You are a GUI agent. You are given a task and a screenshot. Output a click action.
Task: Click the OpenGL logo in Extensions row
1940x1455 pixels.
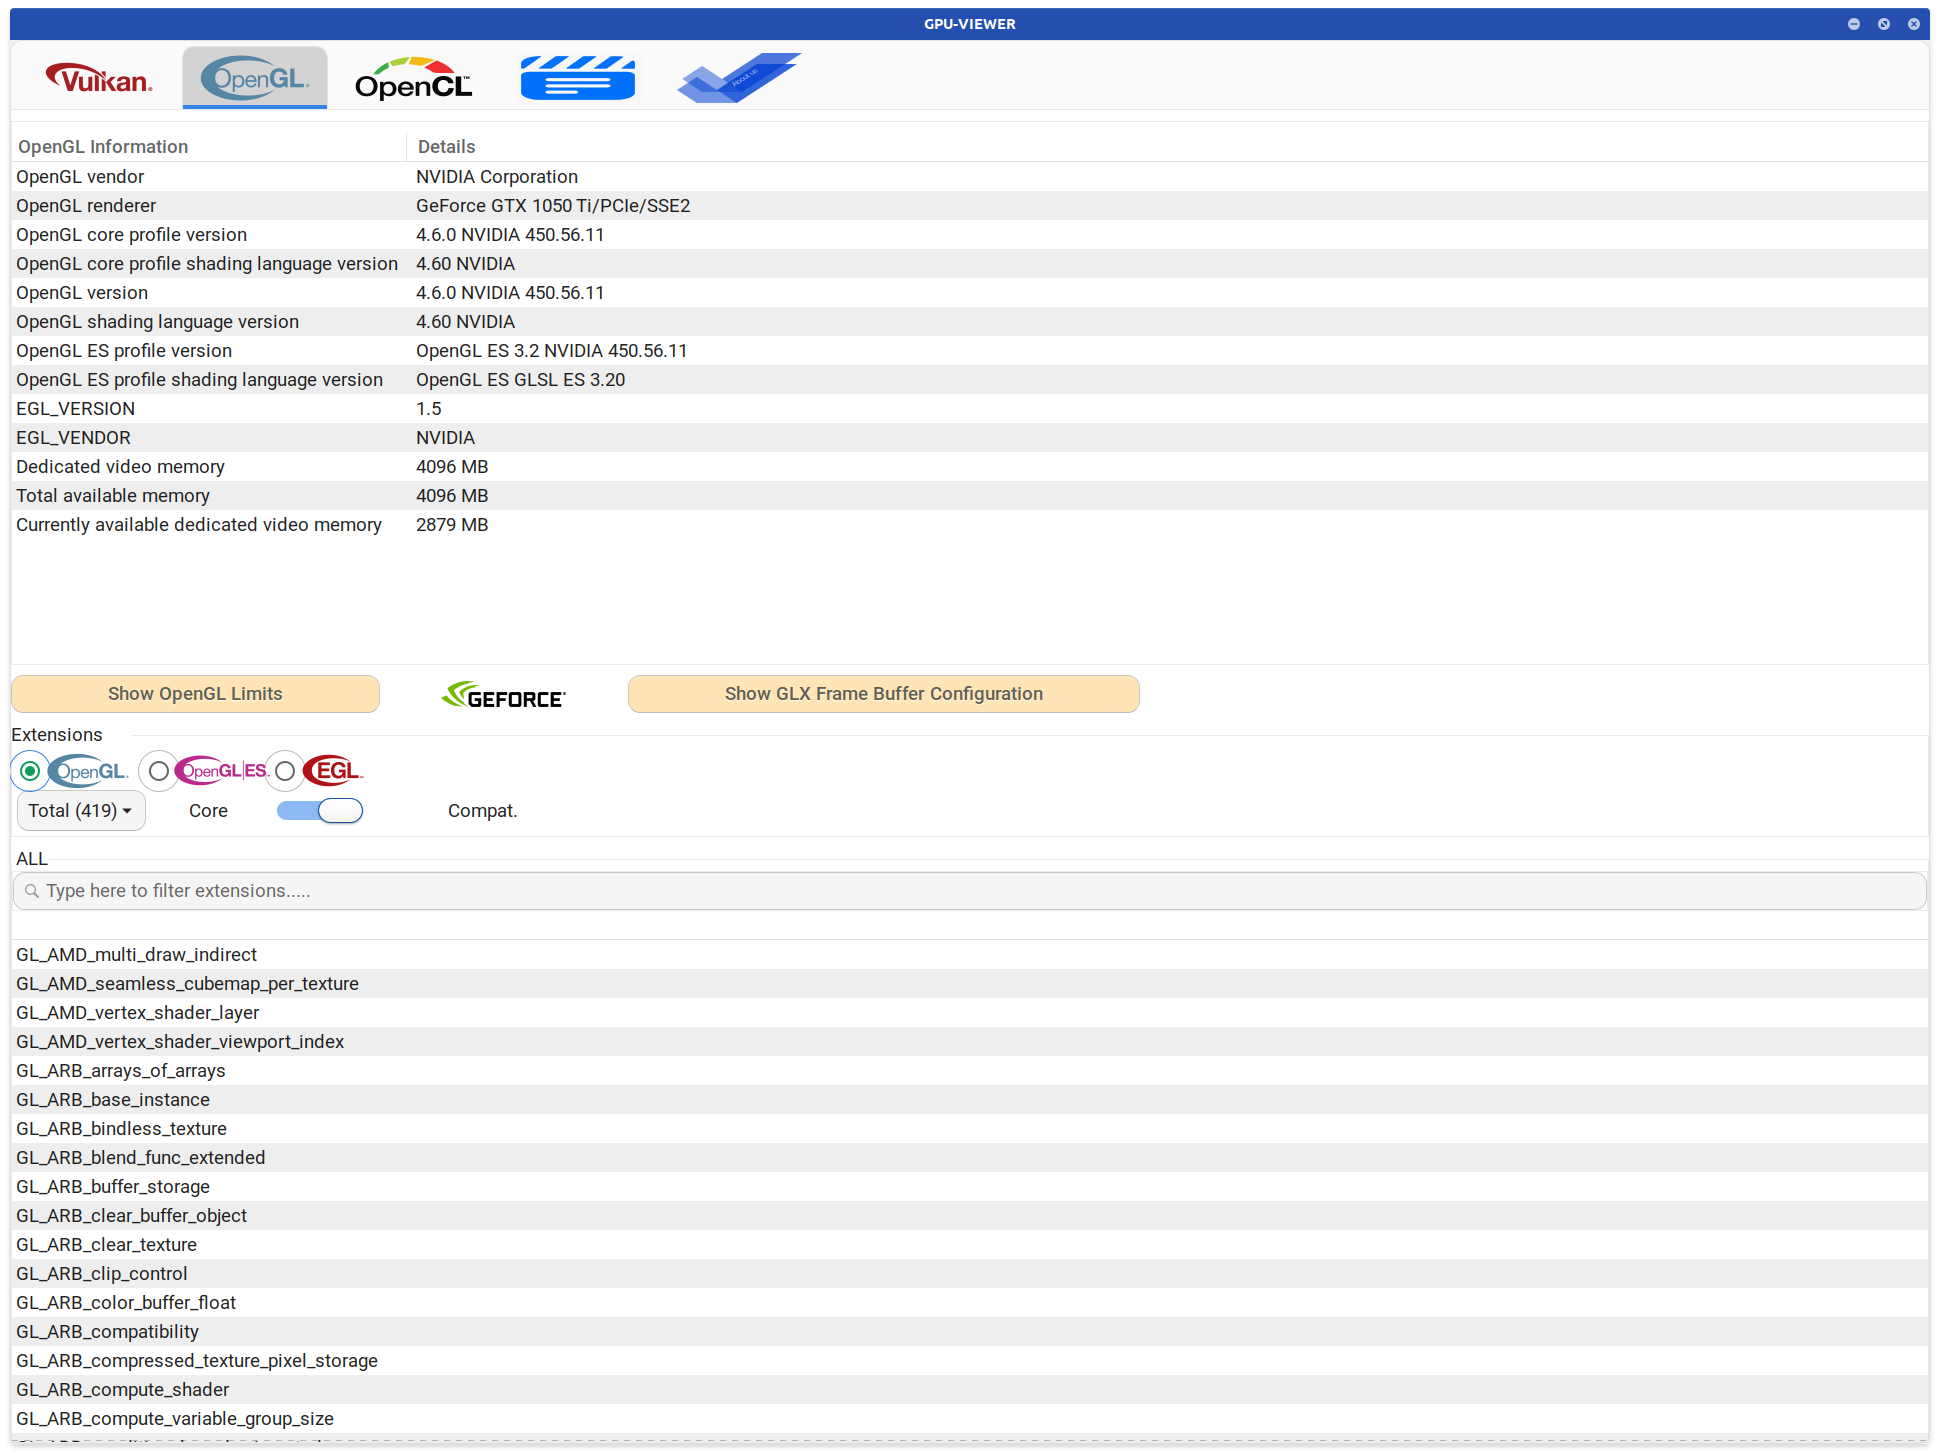coord(89,770)
